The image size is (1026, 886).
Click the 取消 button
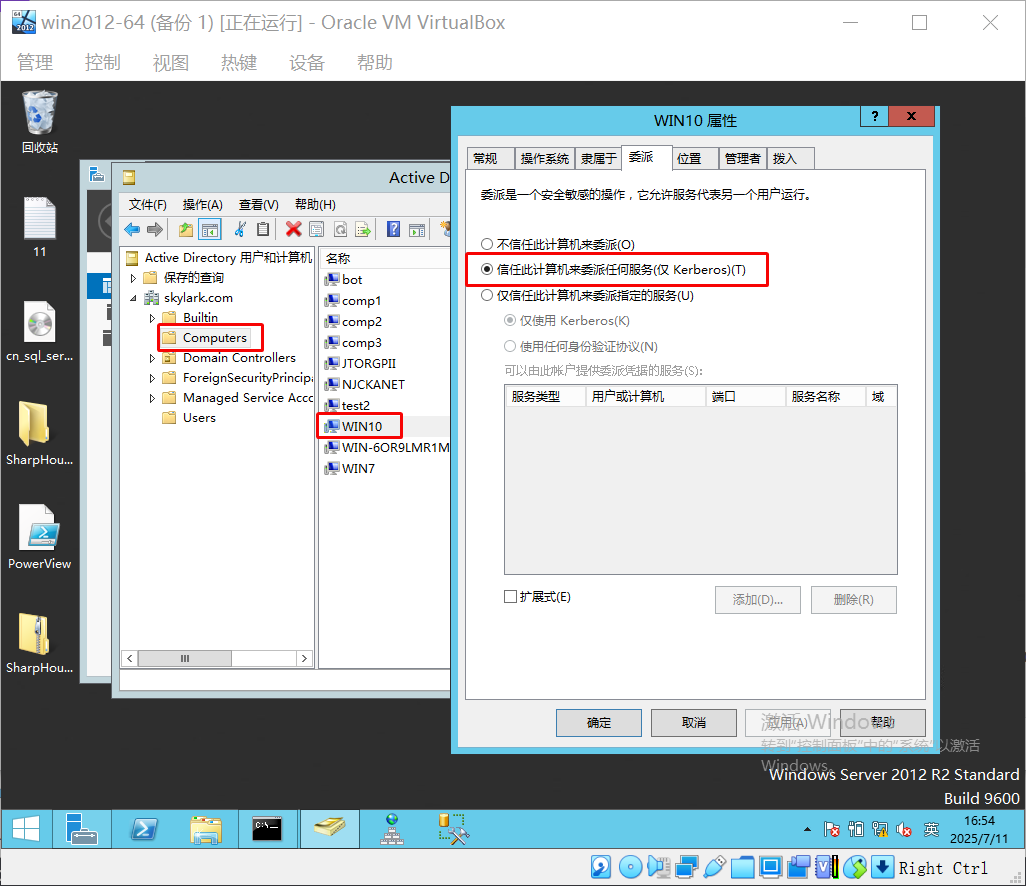click(x=693, y=722)
